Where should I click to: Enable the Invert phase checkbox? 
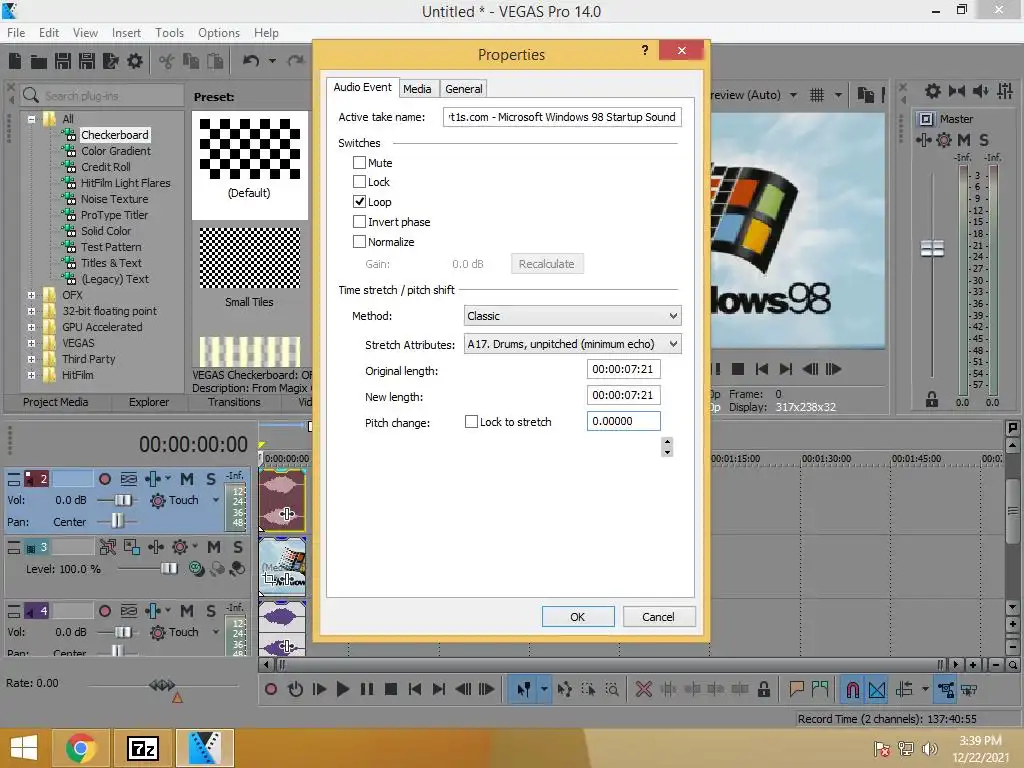[359, 222]
